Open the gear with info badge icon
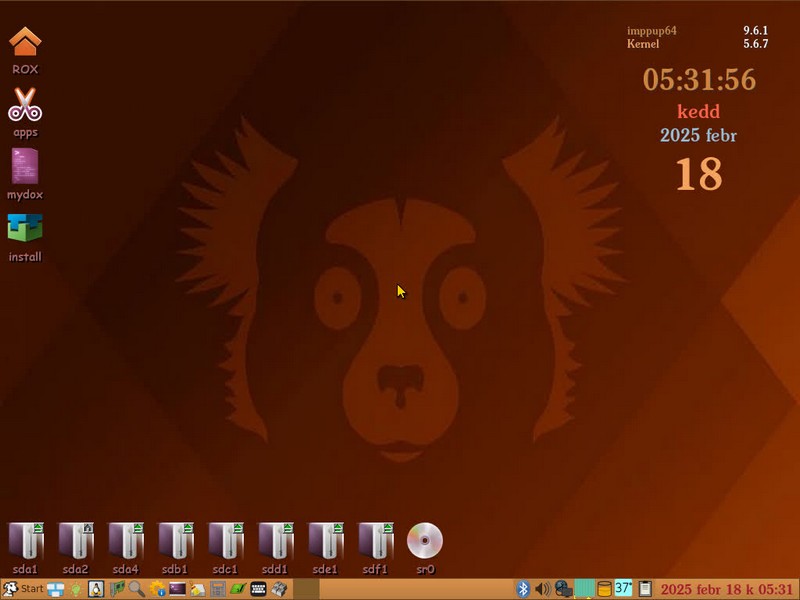The image size is (800, 600). (x=157, y=589)
